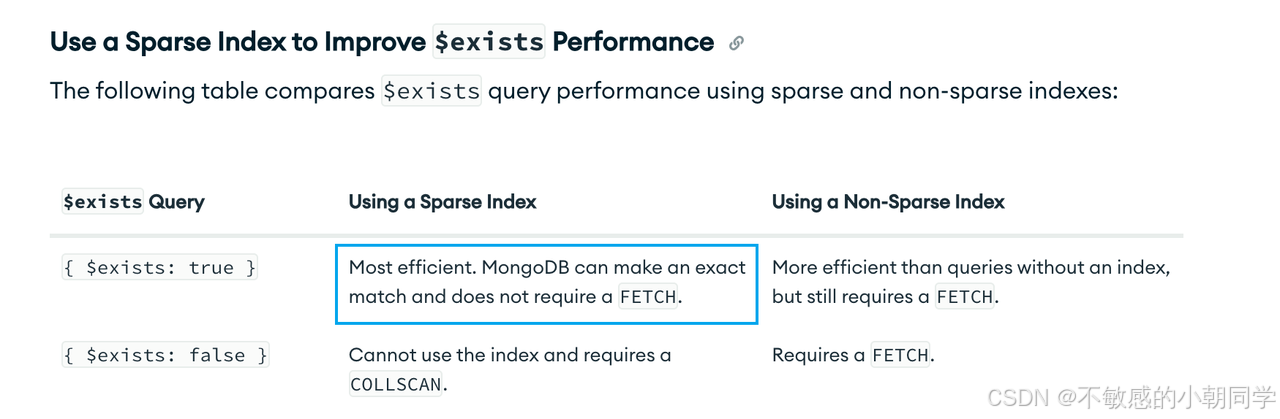Click the 'Cannot use the index' cell
Screen dimensions: 1280x419
coord(510,369)
